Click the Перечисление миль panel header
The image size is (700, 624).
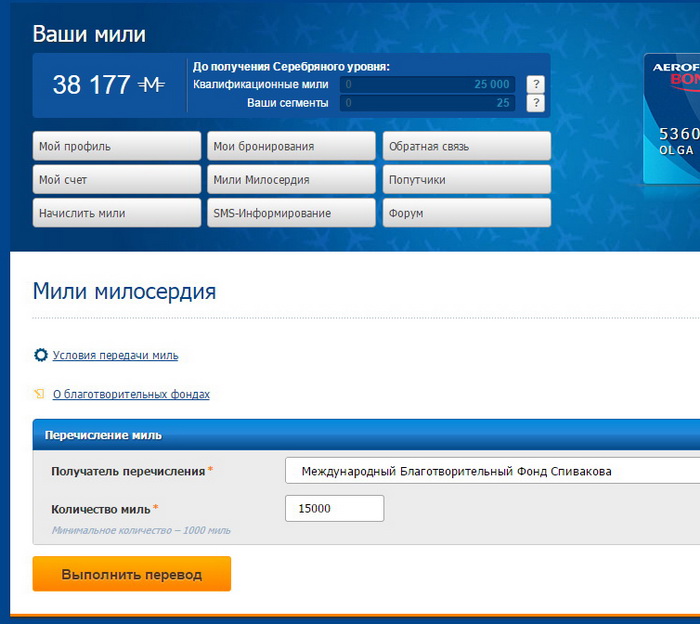click(x=366, y=435)
